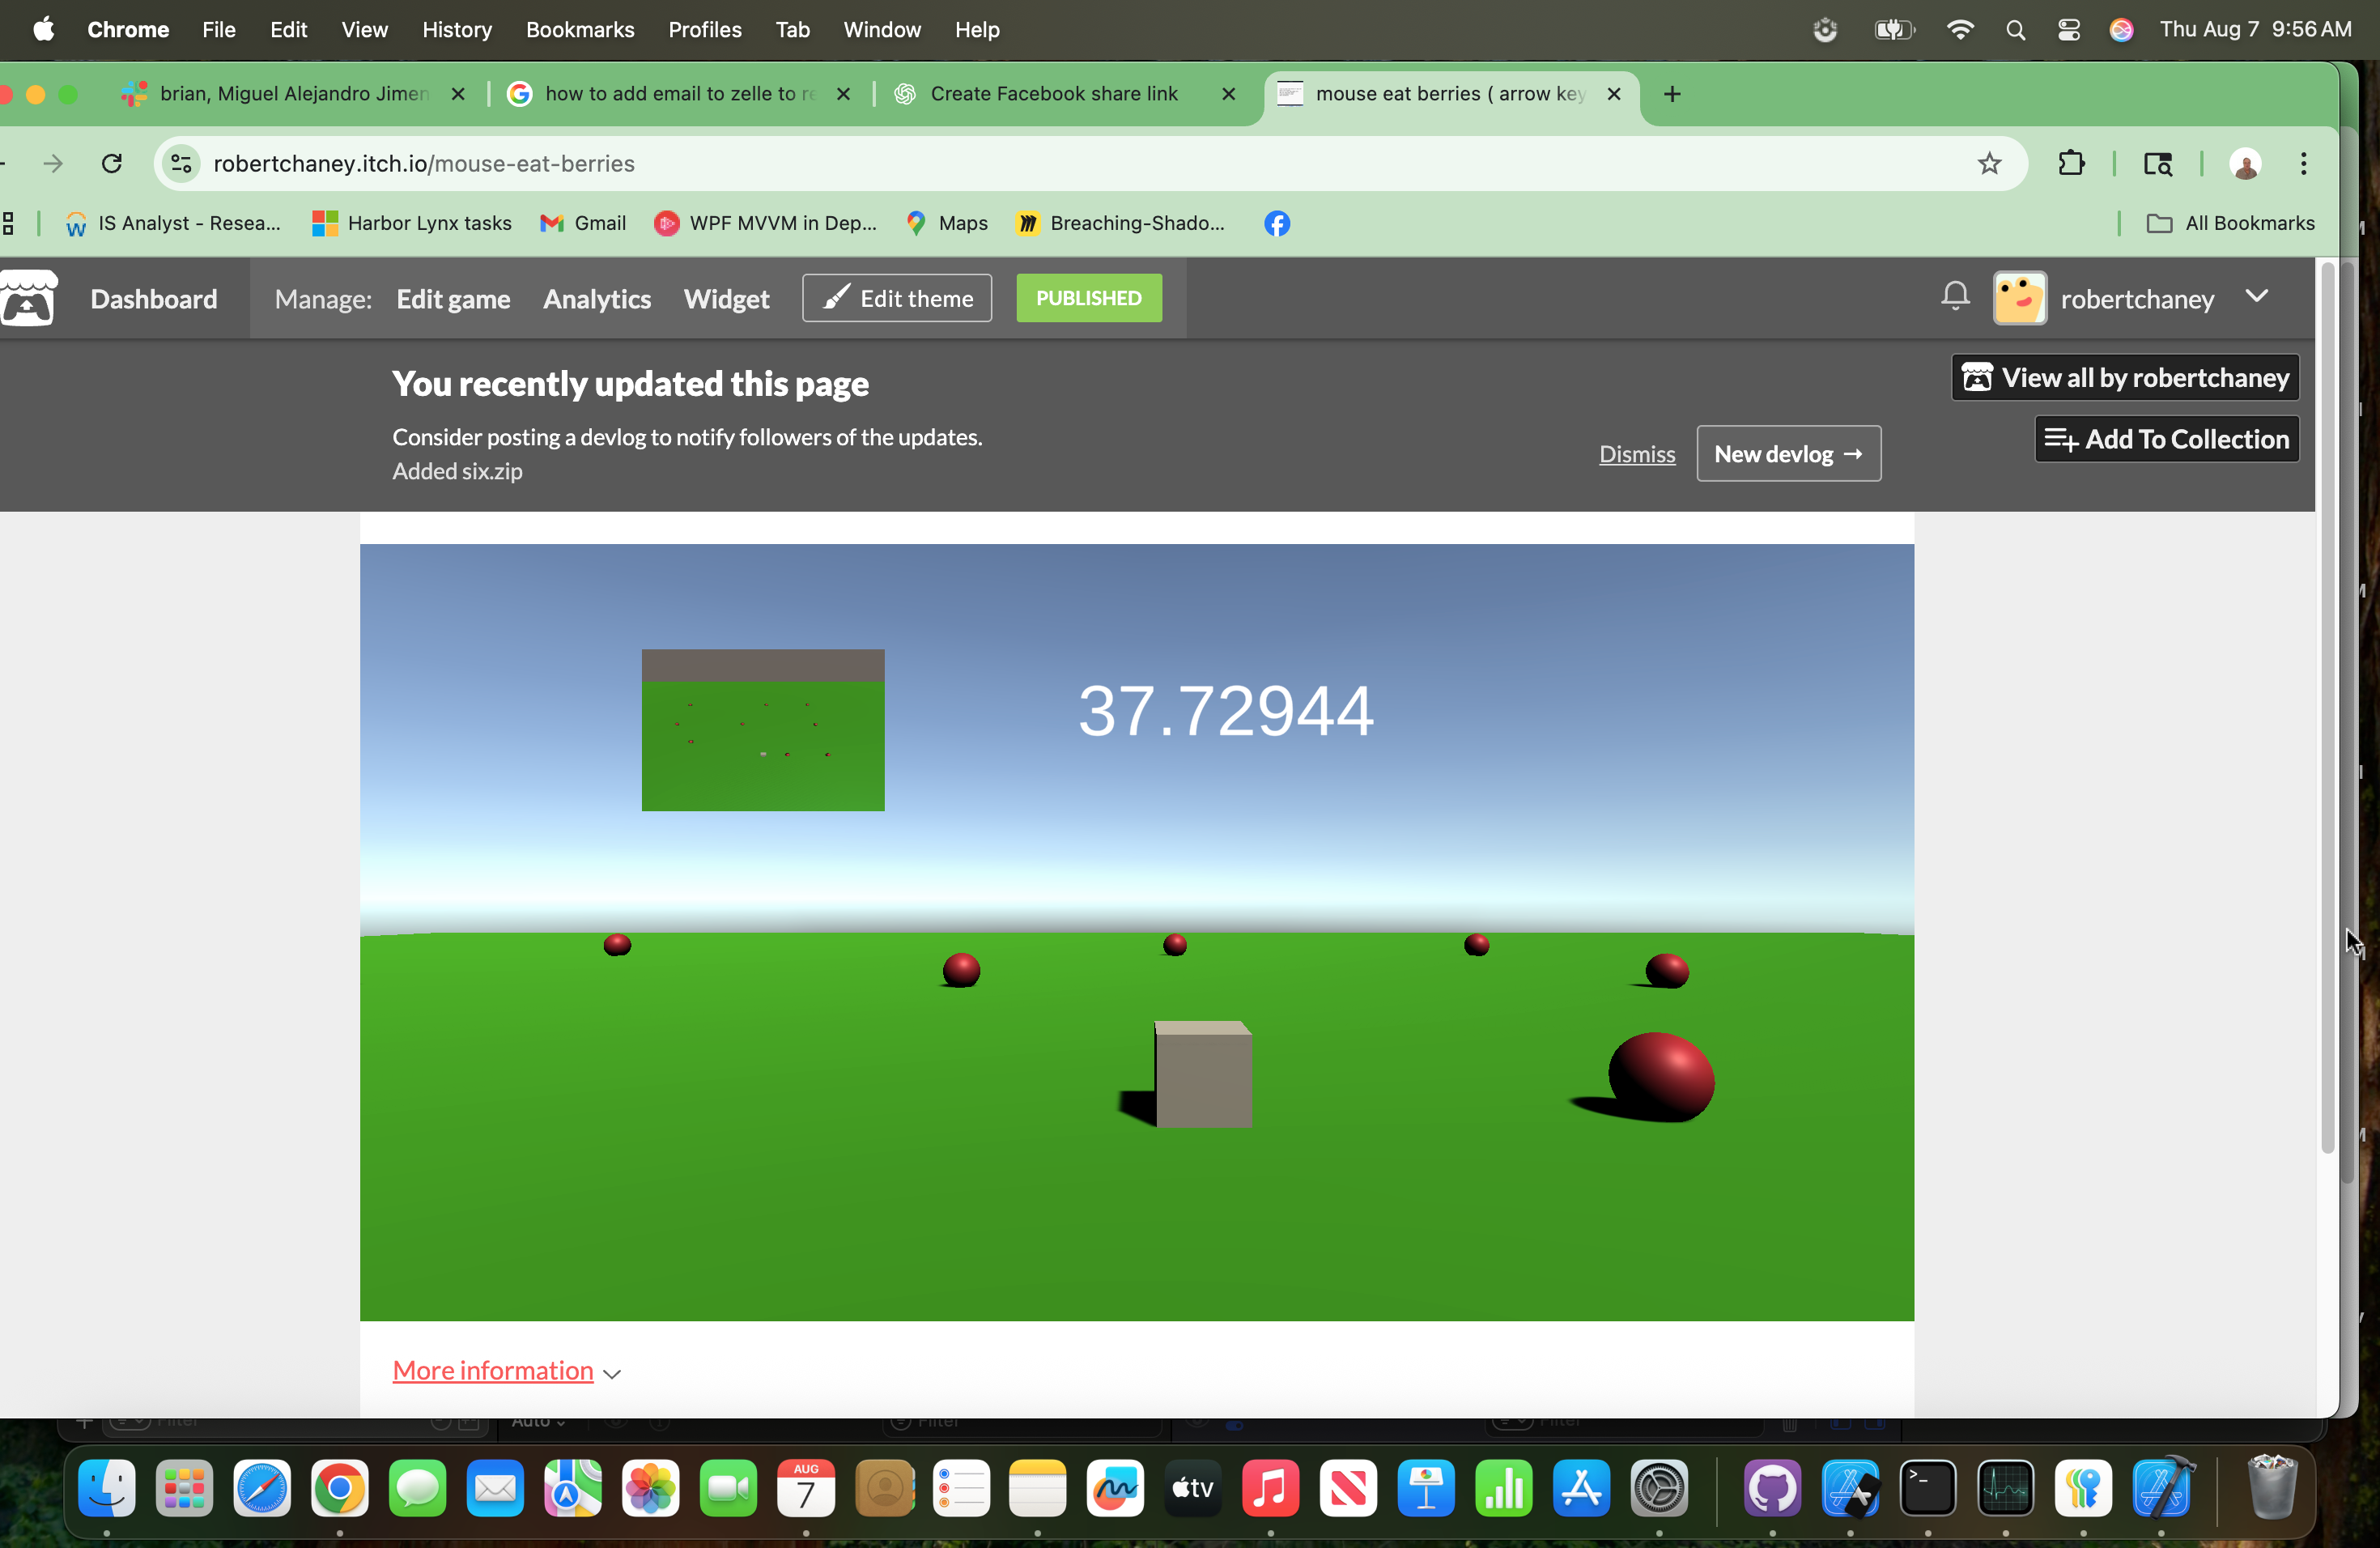Screen dimensions: 2380x1548
Task: Open the notifications bell
Action: 1954,296
